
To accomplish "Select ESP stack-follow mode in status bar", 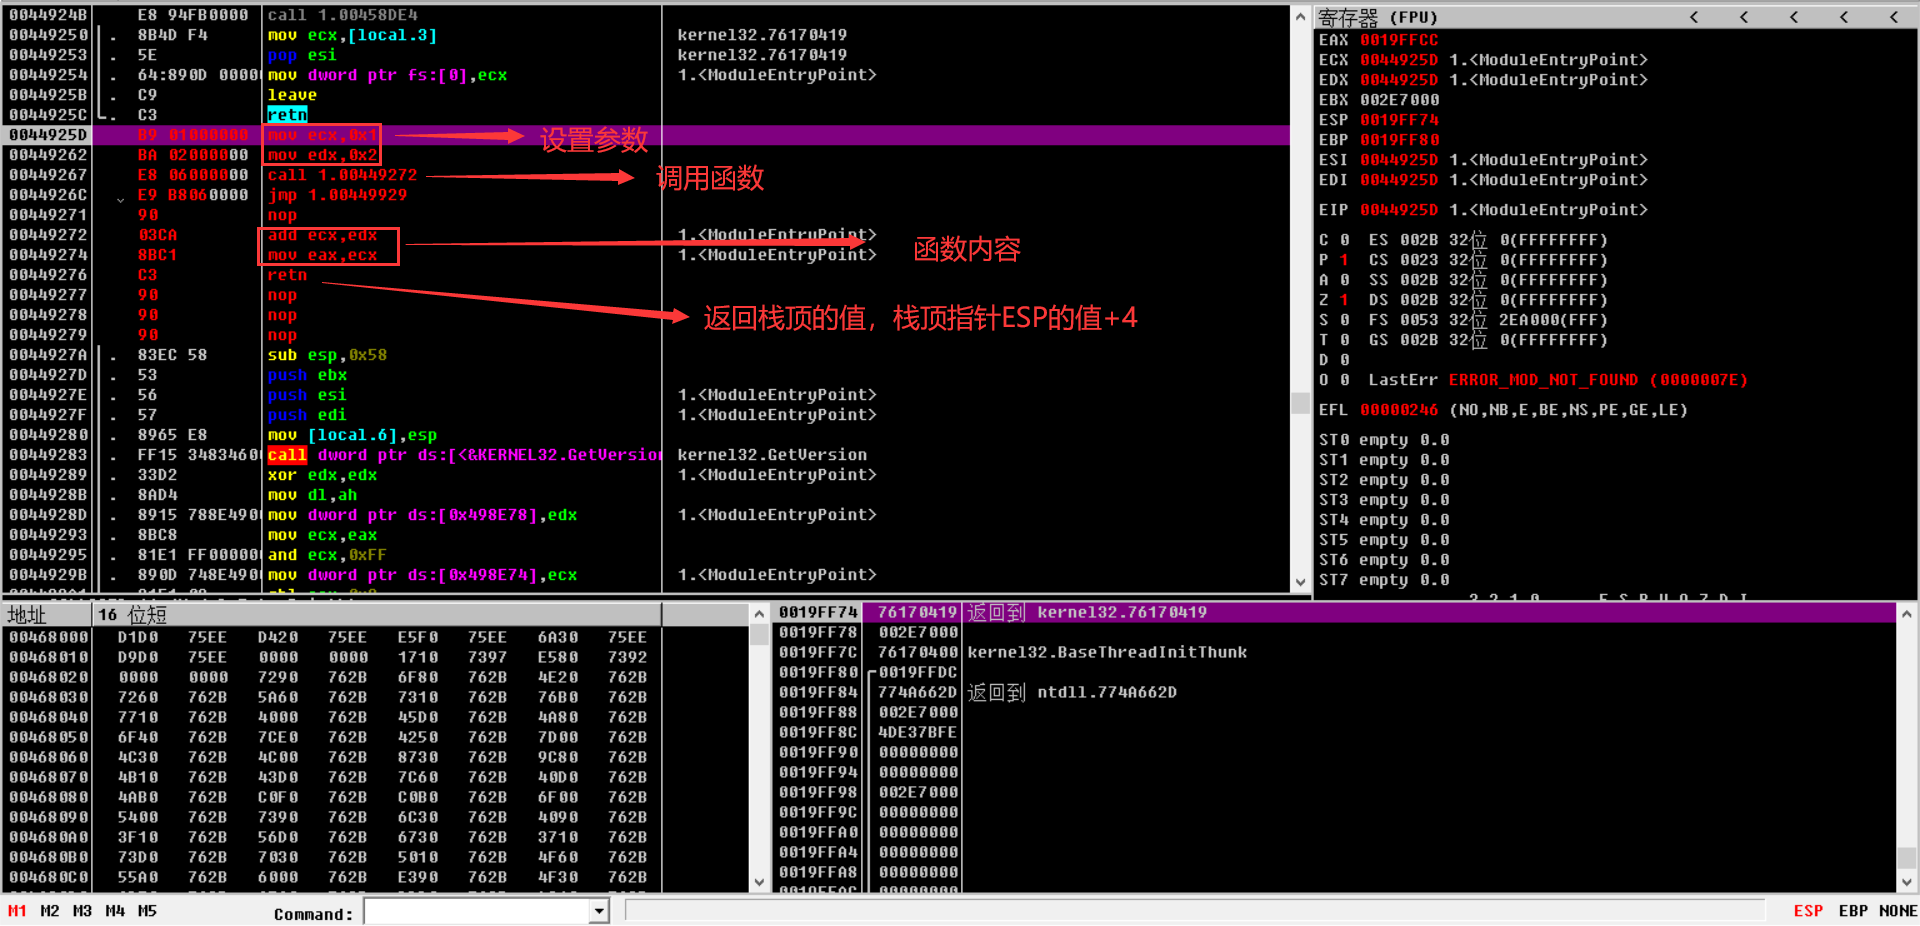I will pos(1808,911).
